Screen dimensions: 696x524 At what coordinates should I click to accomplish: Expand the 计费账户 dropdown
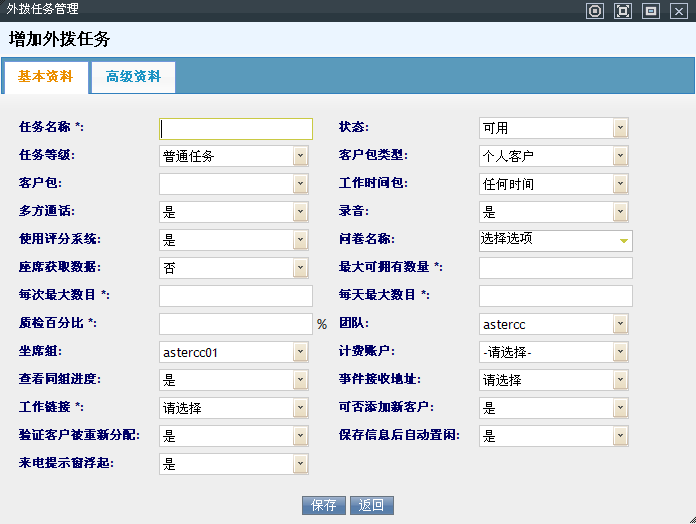point(554,352)
